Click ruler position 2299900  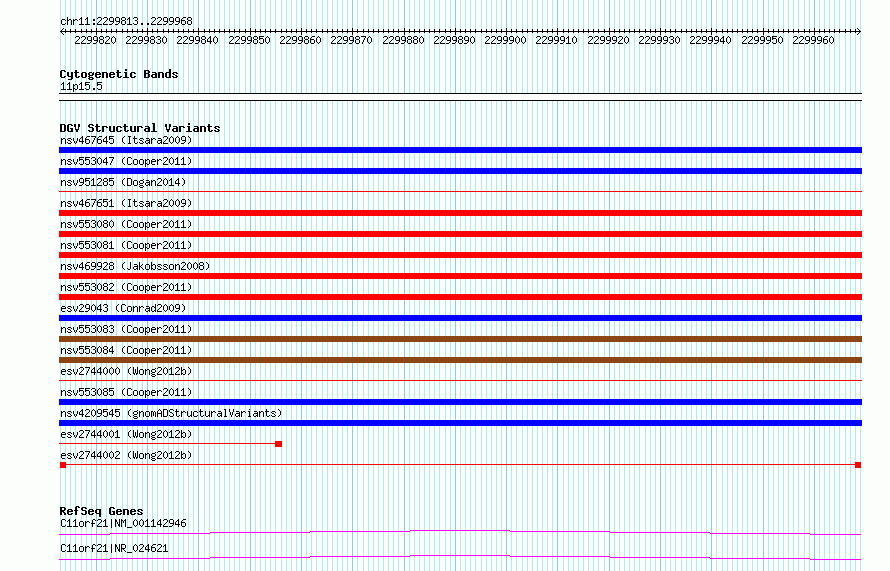505,40
